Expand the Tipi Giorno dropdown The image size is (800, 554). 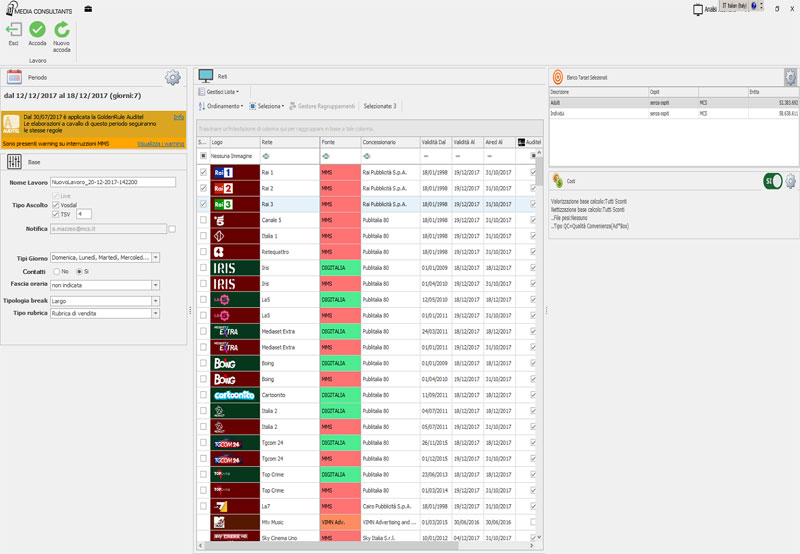coord(156,257)
